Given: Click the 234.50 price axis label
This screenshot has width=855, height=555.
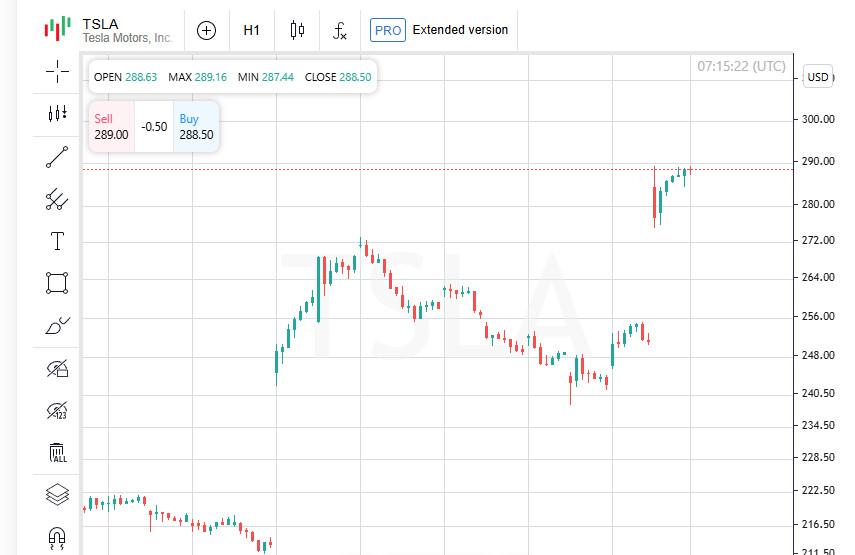Looking at the screenshot, I should 818,425.
